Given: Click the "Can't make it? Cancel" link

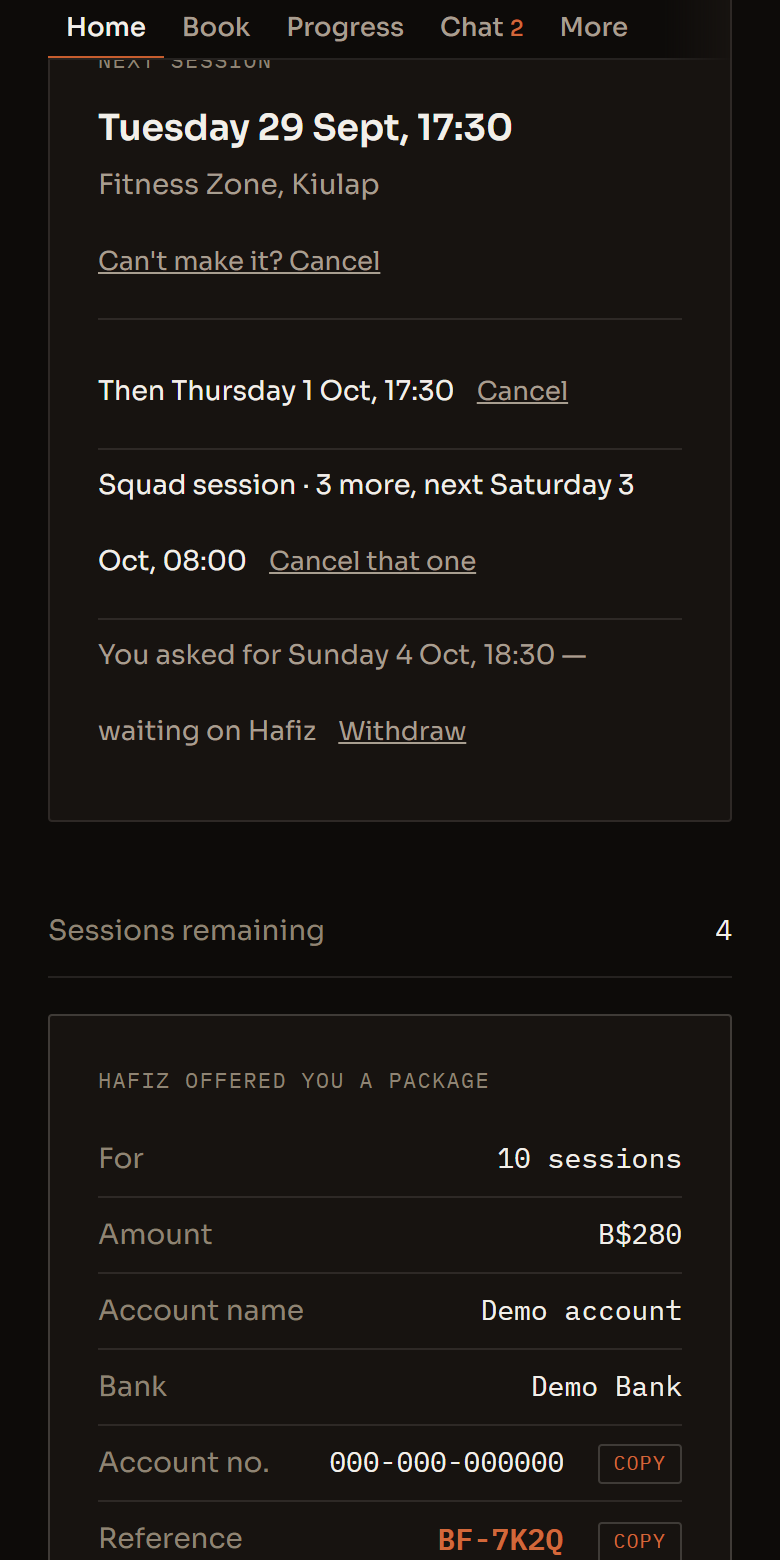Looking at the screenshot, I should [x=239, y=261].
